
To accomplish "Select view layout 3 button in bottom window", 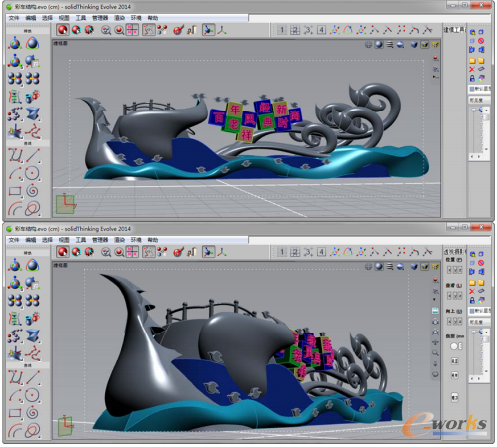I will click(308, 252).
